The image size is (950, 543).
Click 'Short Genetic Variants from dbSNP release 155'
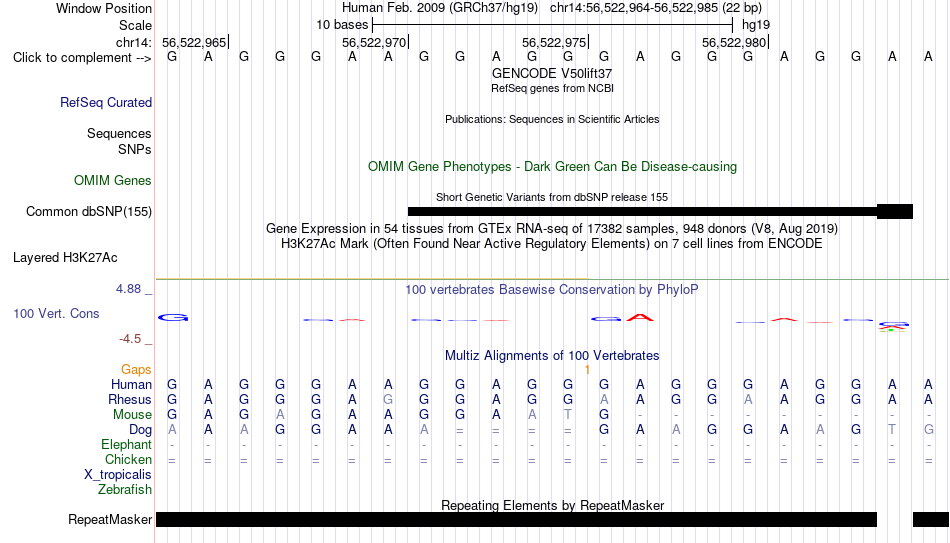point(552,198)
